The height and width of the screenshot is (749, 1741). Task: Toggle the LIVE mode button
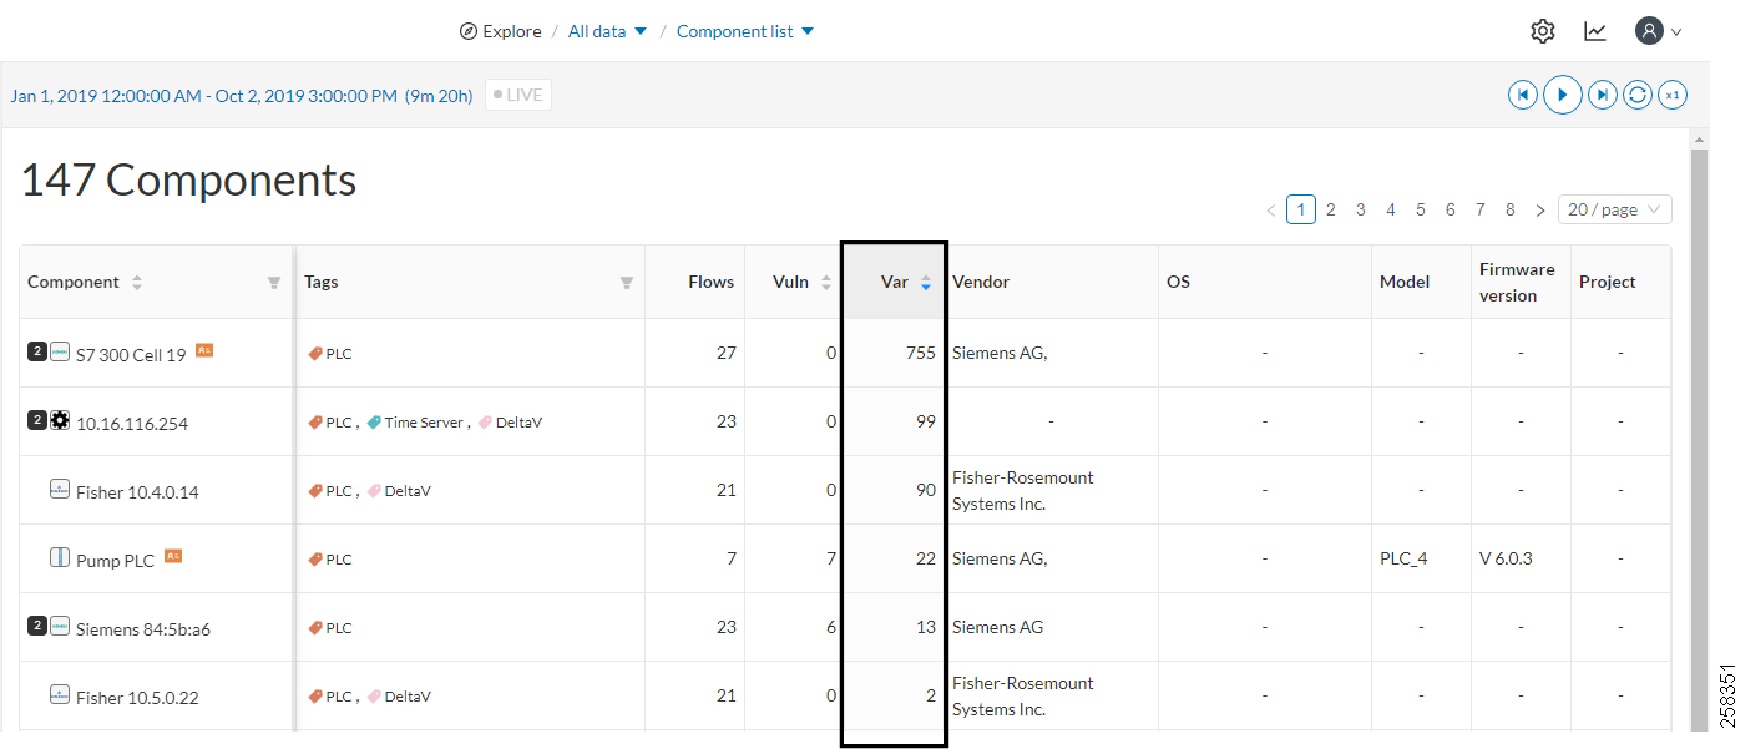point(518,95)
